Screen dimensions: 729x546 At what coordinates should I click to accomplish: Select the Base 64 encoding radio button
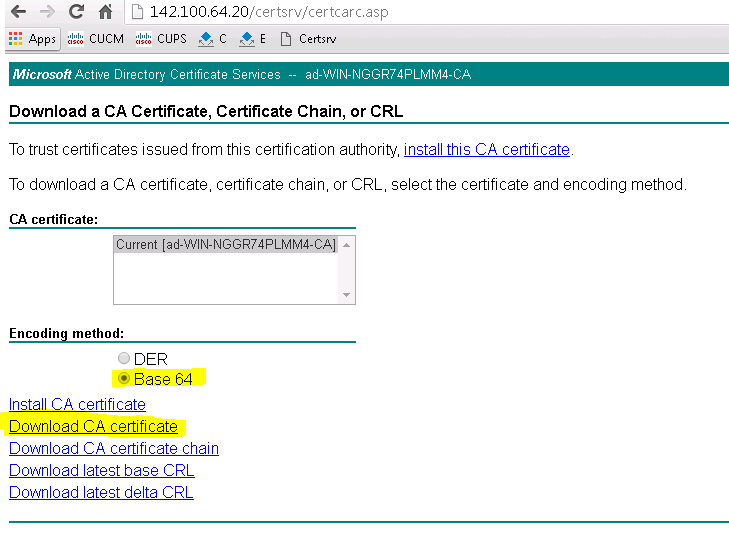tap(124, 379)
